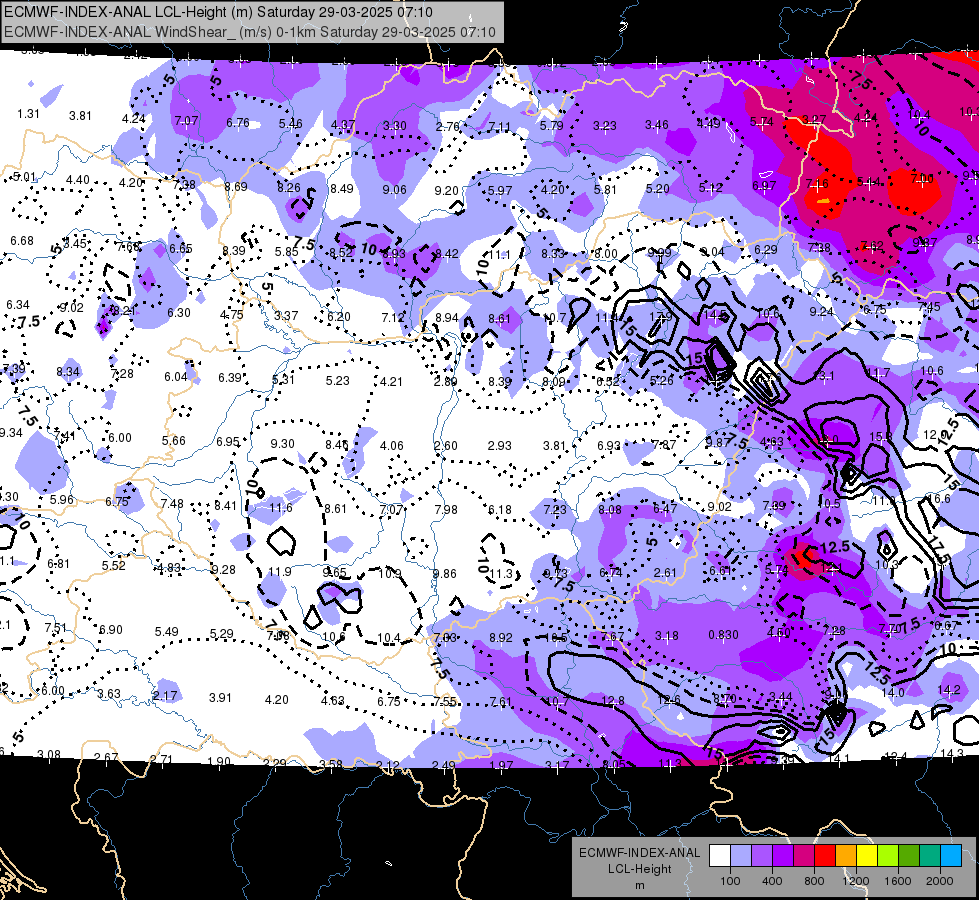
Task: Click the LCL-Height title line at top
Action: tap(219, 12)
